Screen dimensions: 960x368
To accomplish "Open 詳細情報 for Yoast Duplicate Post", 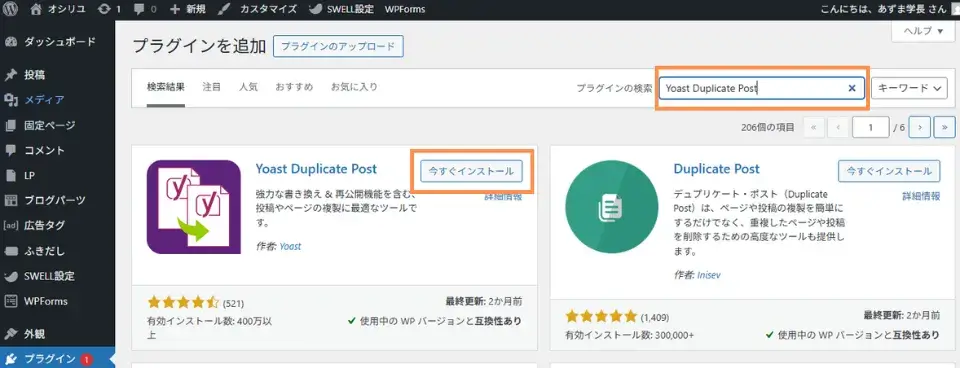I will [x=503, y=197].
